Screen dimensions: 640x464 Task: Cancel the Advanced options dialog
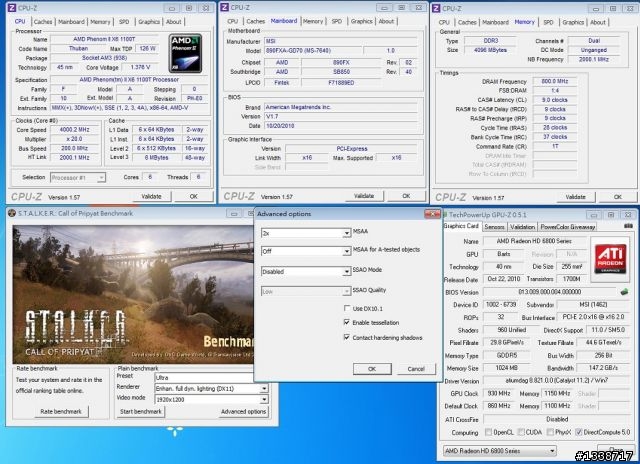tap(416, 369)
